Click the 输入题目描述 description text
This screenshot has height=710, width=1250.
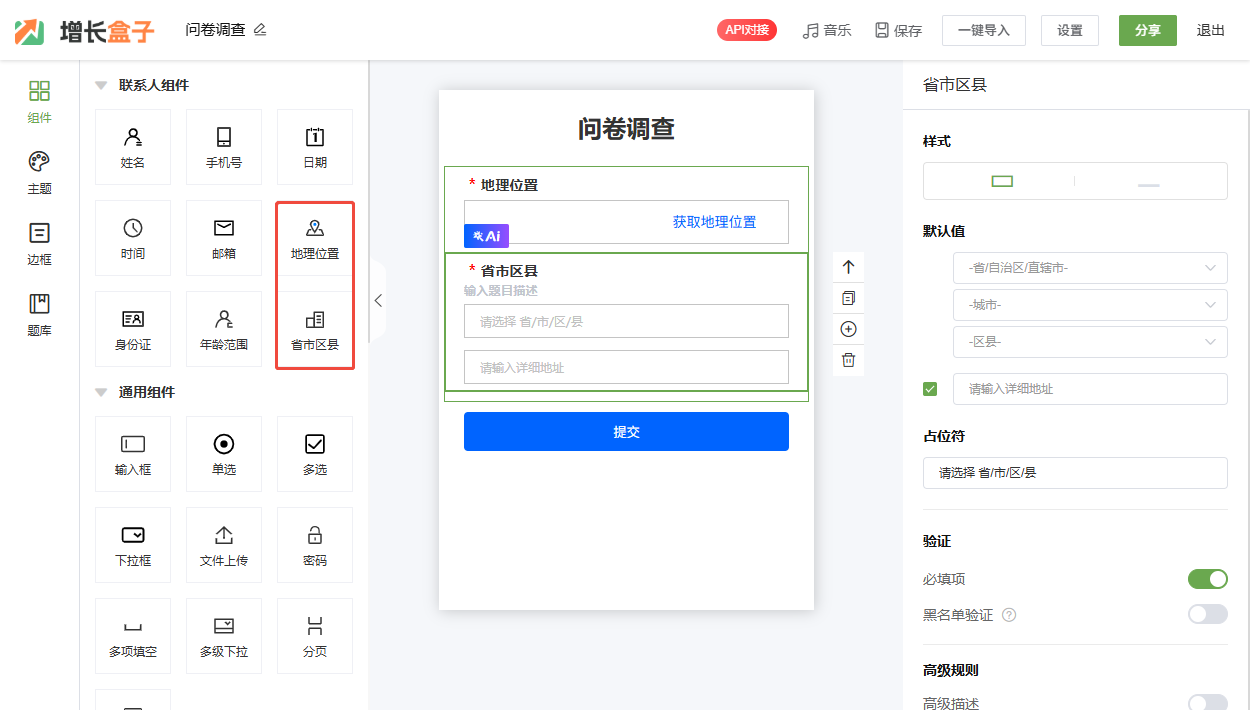pyautogui.click(x=501, y=291)
